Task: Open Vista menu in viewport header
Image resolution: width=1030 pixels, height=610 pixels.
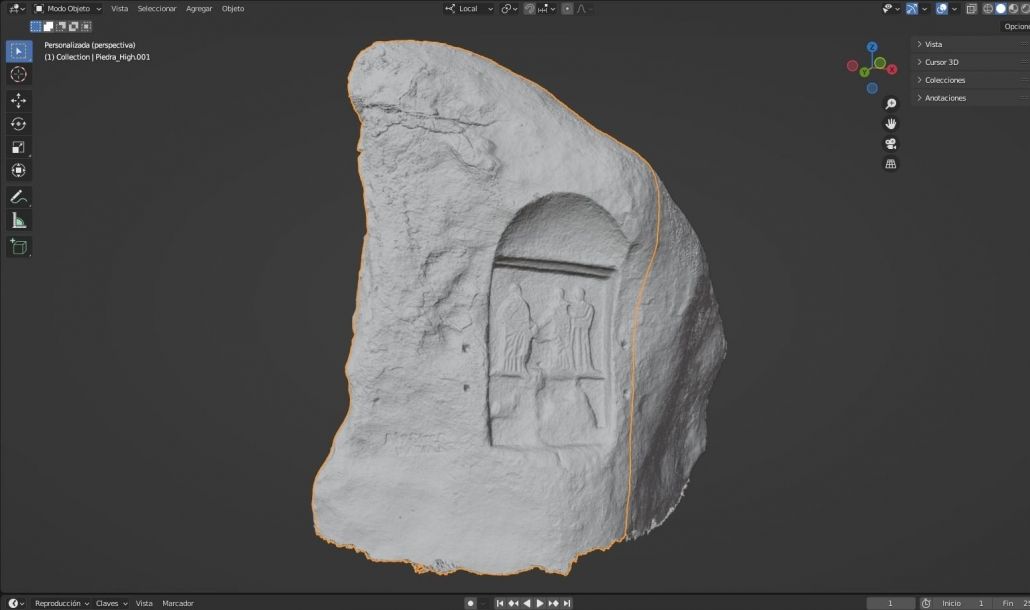Action: (120, 9)
